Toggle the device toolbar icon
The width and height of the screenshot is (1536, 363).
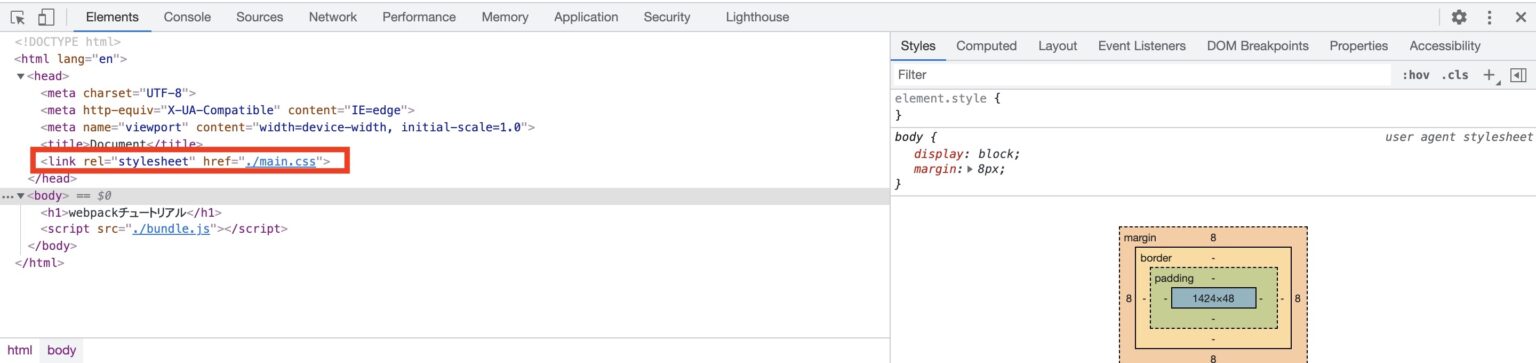point(45,17)
